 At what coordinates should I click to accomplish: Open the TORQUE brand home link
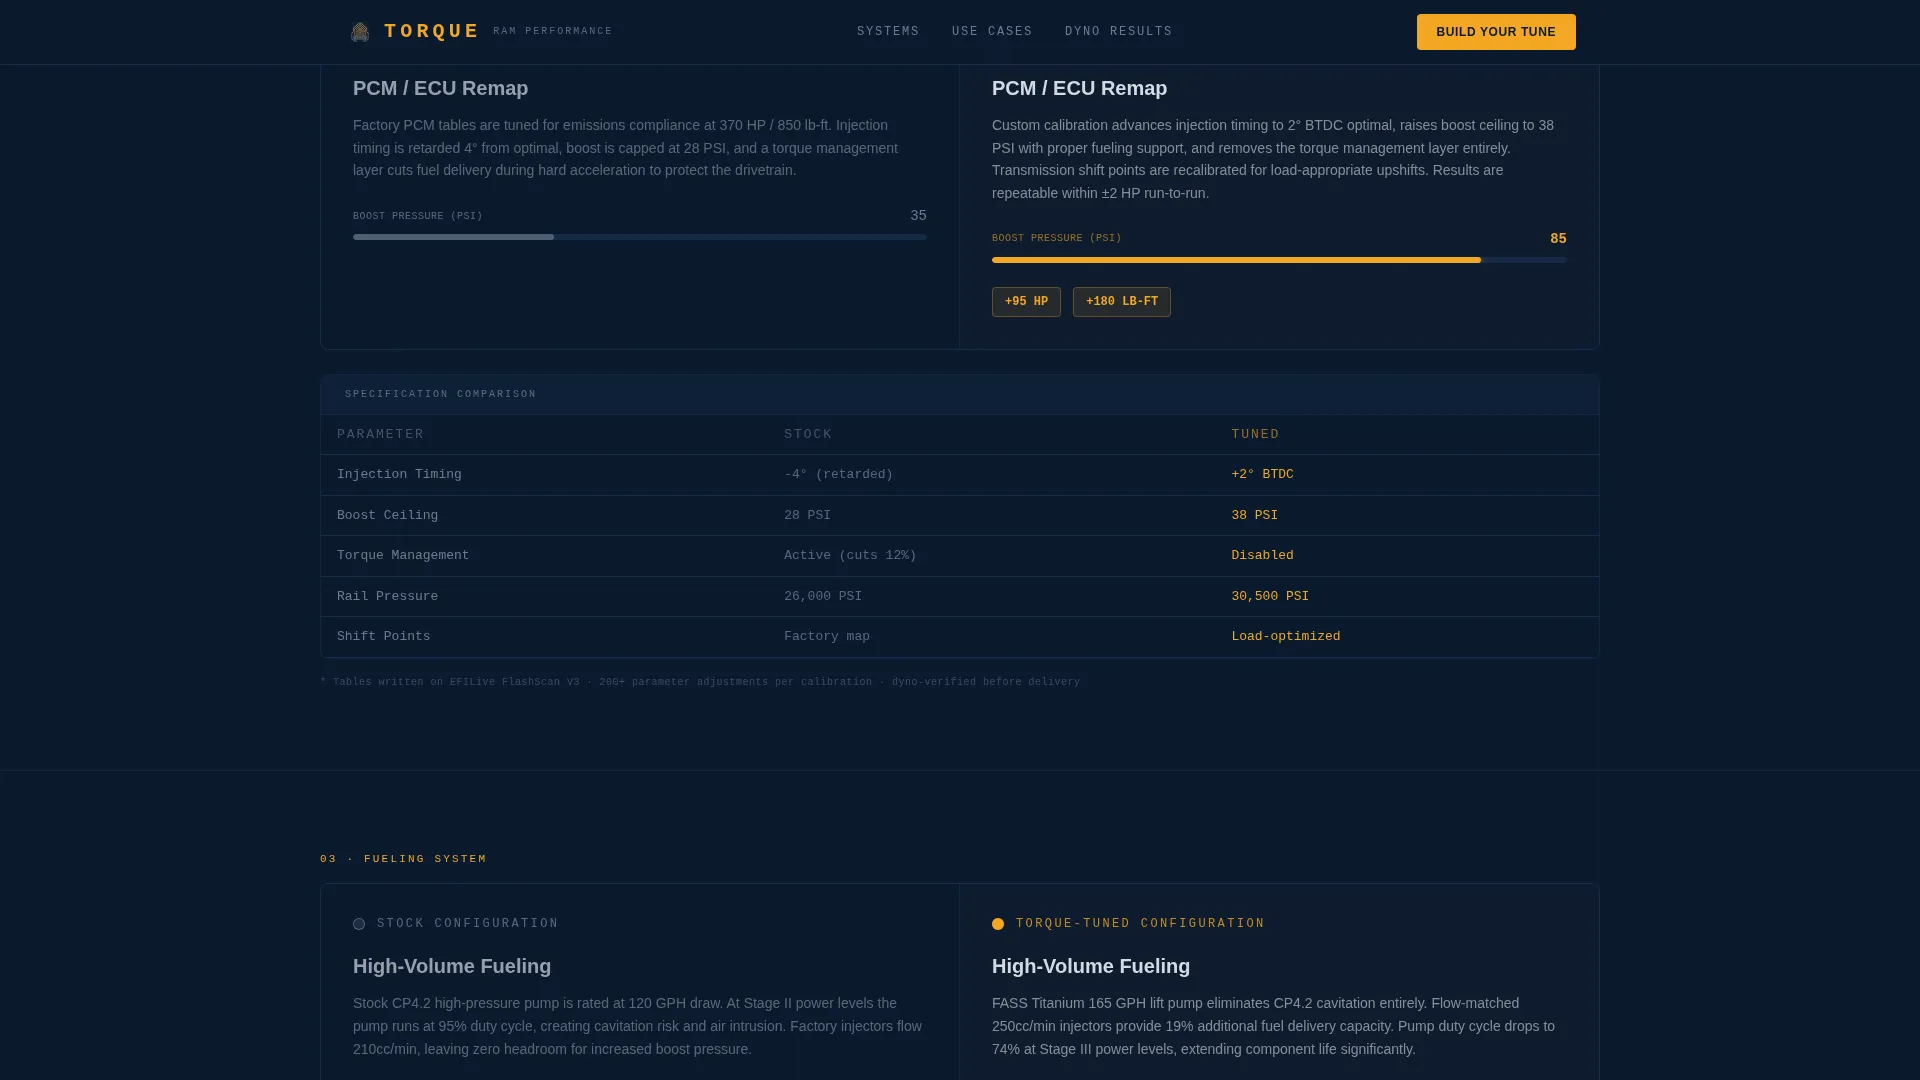point(481,32)
